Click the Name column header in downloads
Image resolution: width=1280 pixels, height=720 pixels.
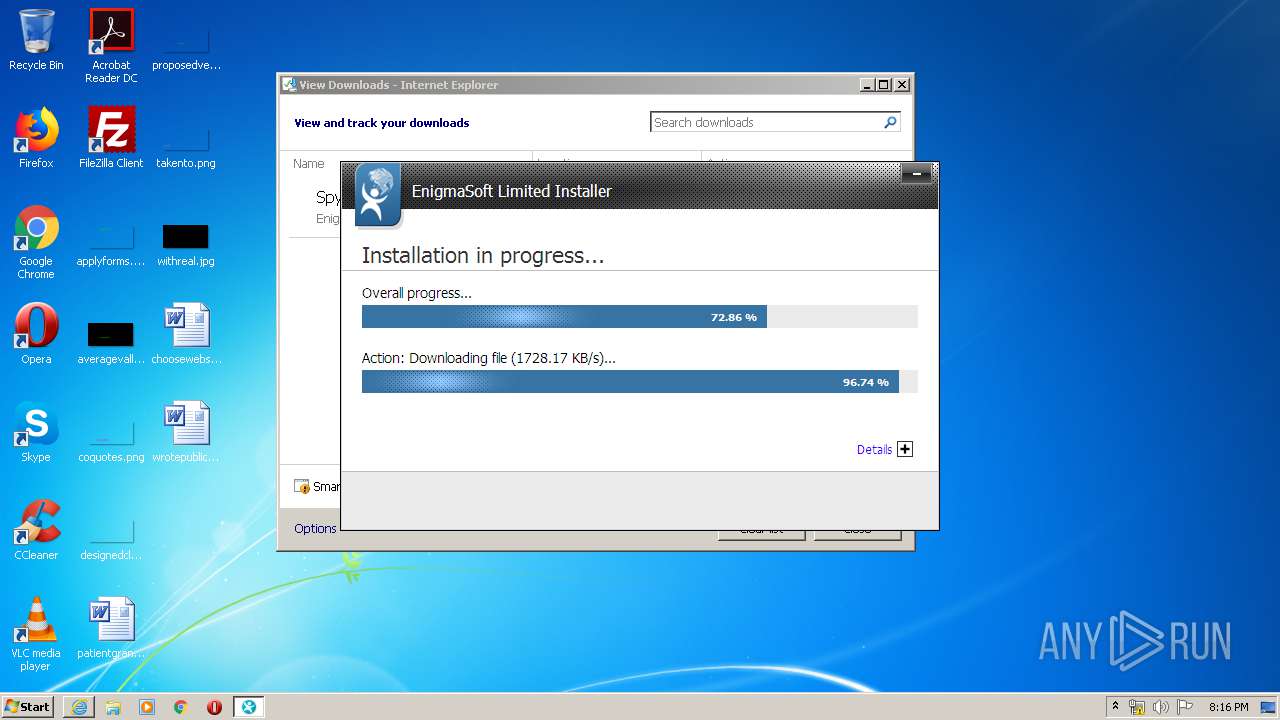pos(309,163)
